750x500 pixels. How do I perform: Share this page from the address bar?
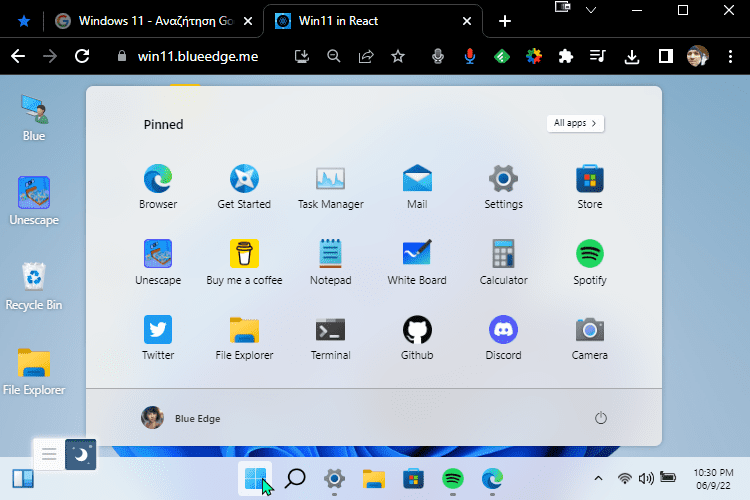pos(366,56)
